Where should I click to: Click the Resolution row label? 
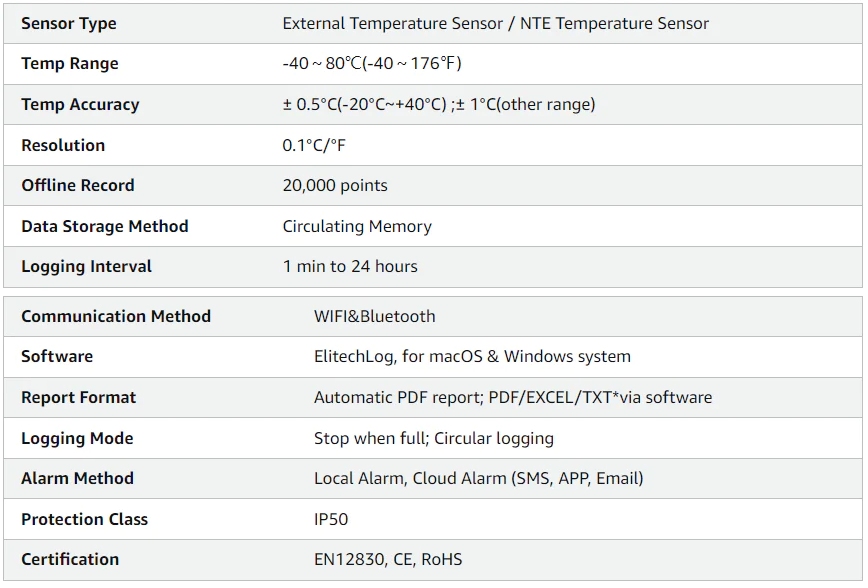(63, 145)
